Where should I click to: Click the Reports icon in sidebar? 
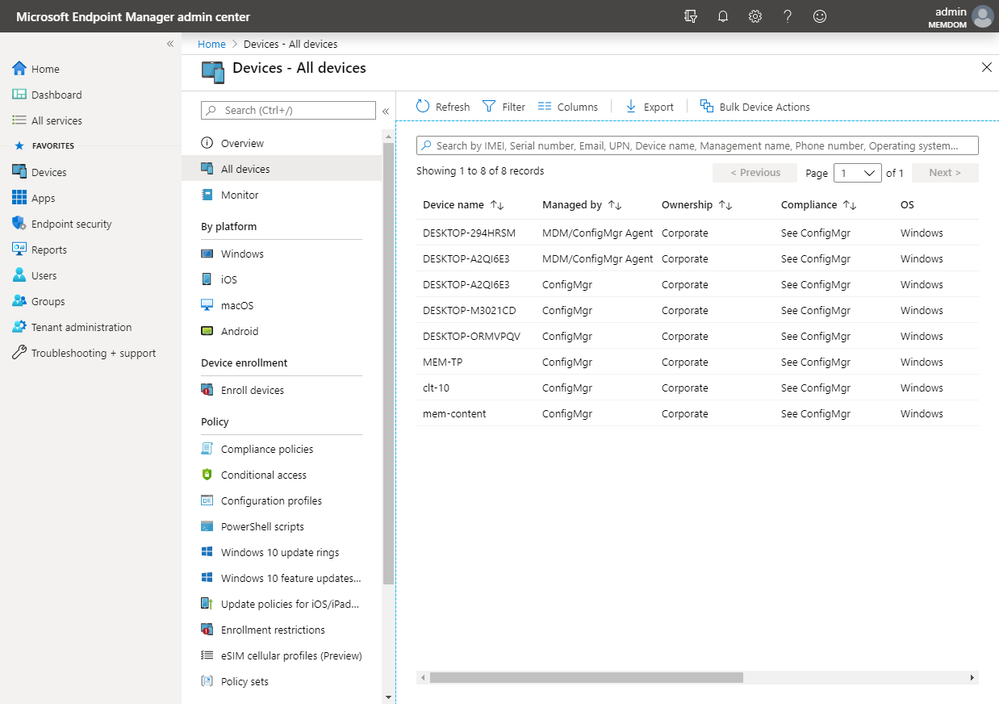coord(20,249)
